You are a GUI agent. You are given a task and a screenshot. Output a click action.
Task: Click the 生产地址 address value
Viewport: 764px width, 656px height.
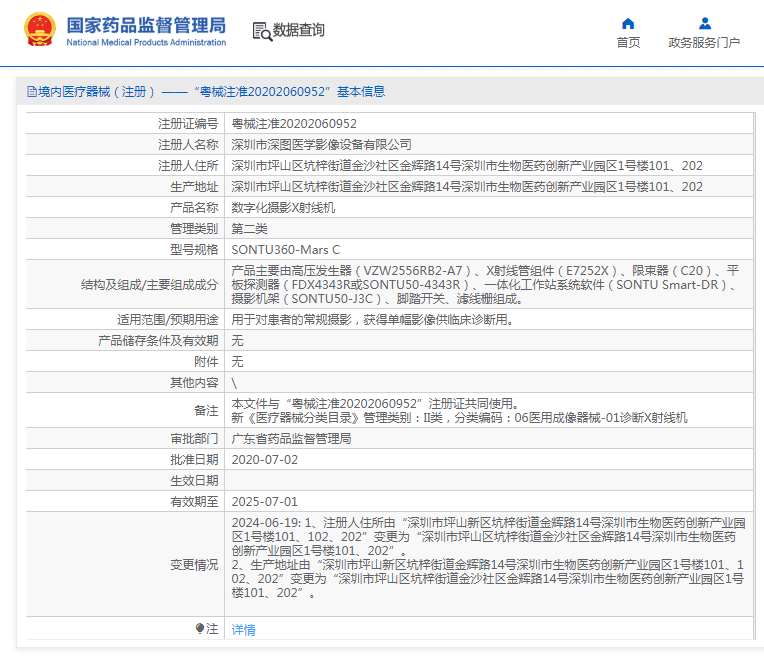467,187
